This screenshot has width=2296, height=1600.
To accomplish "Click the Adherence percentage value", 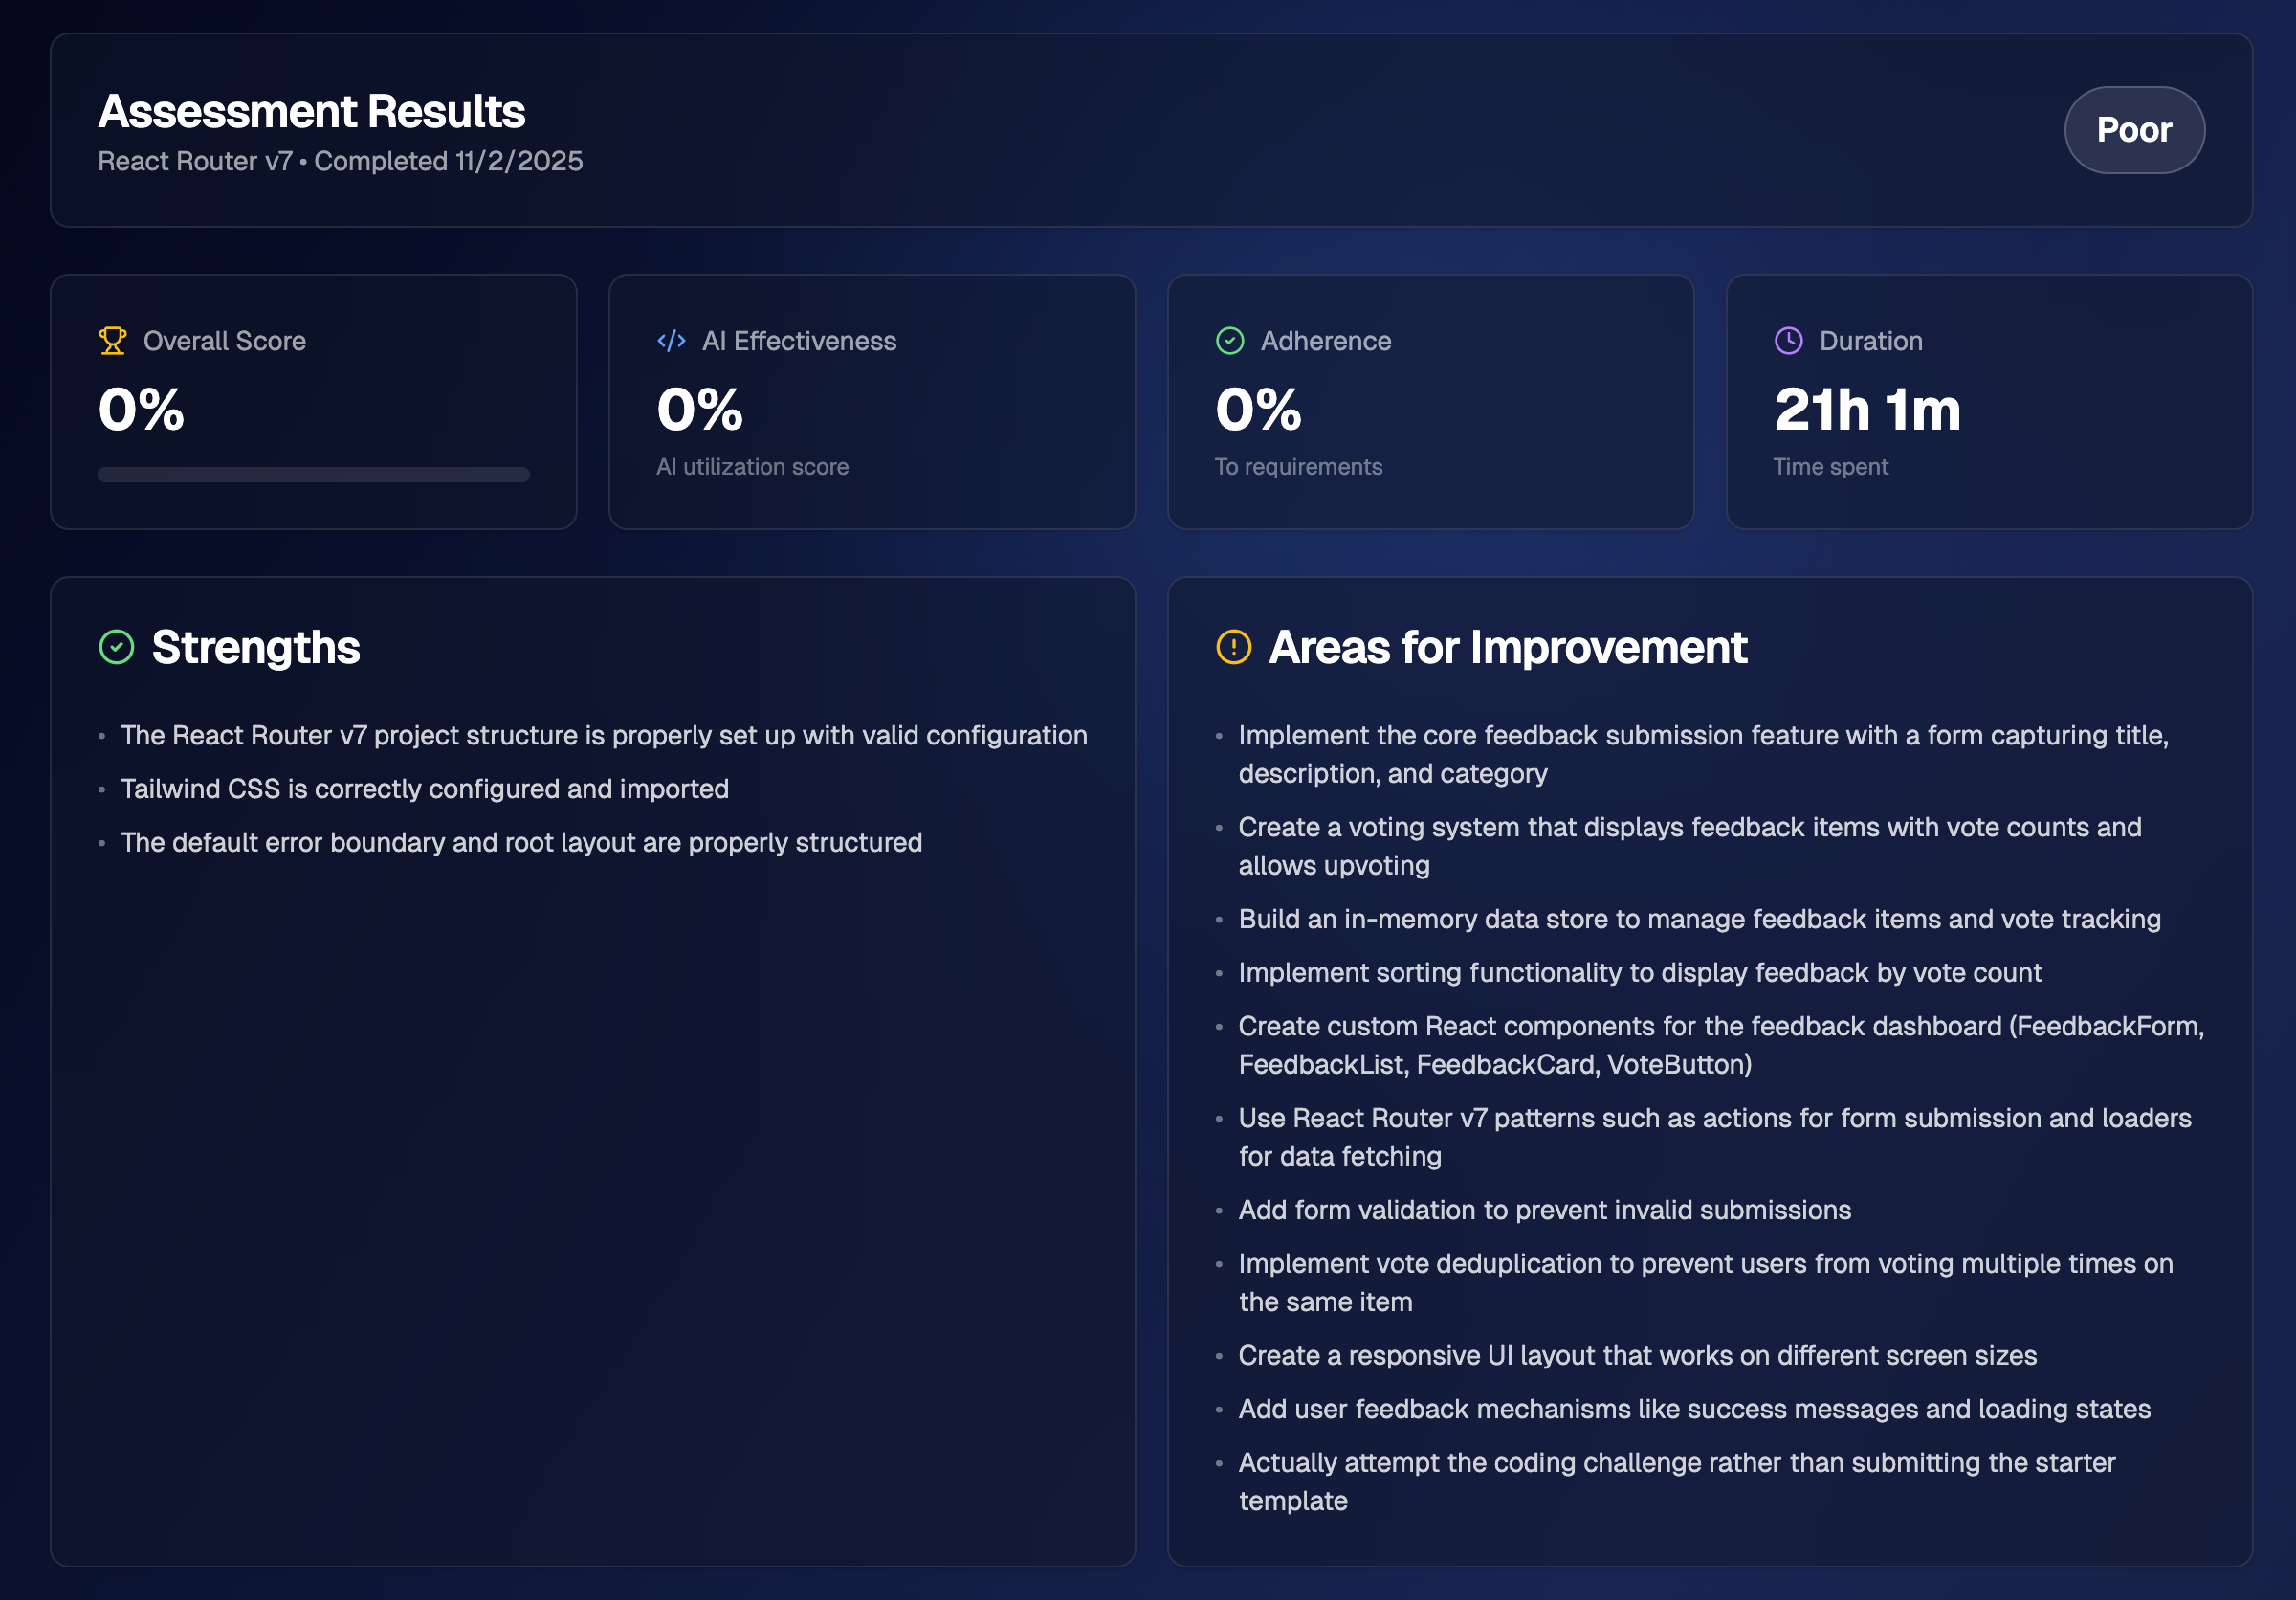I will [x=1256, y=410].
